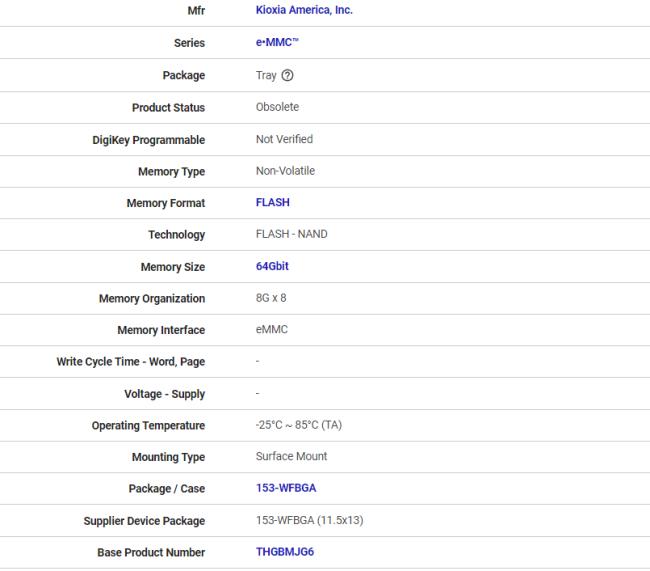Click the Non-Volatile memory type value
Screen dimensions: 650x571
[x=285, y=171]
